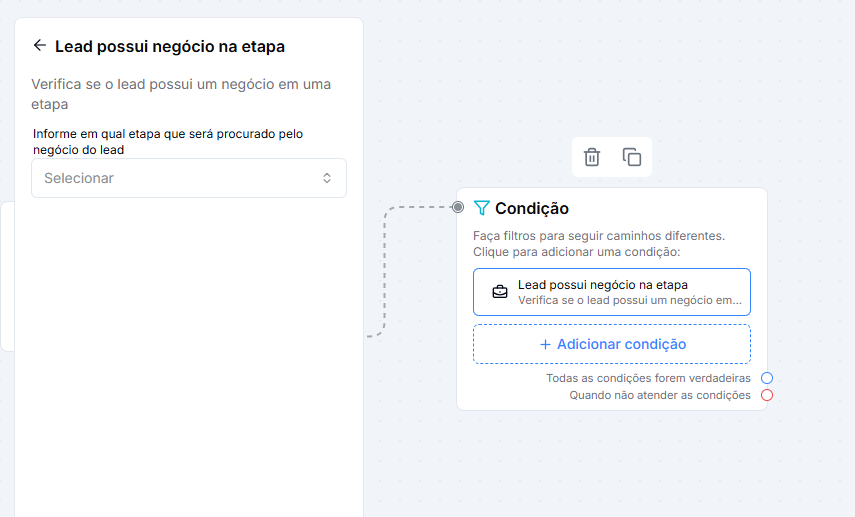Click the briefcase icon in condition item
Viewport: 855px width, 517px height.
tap(499, 292)
